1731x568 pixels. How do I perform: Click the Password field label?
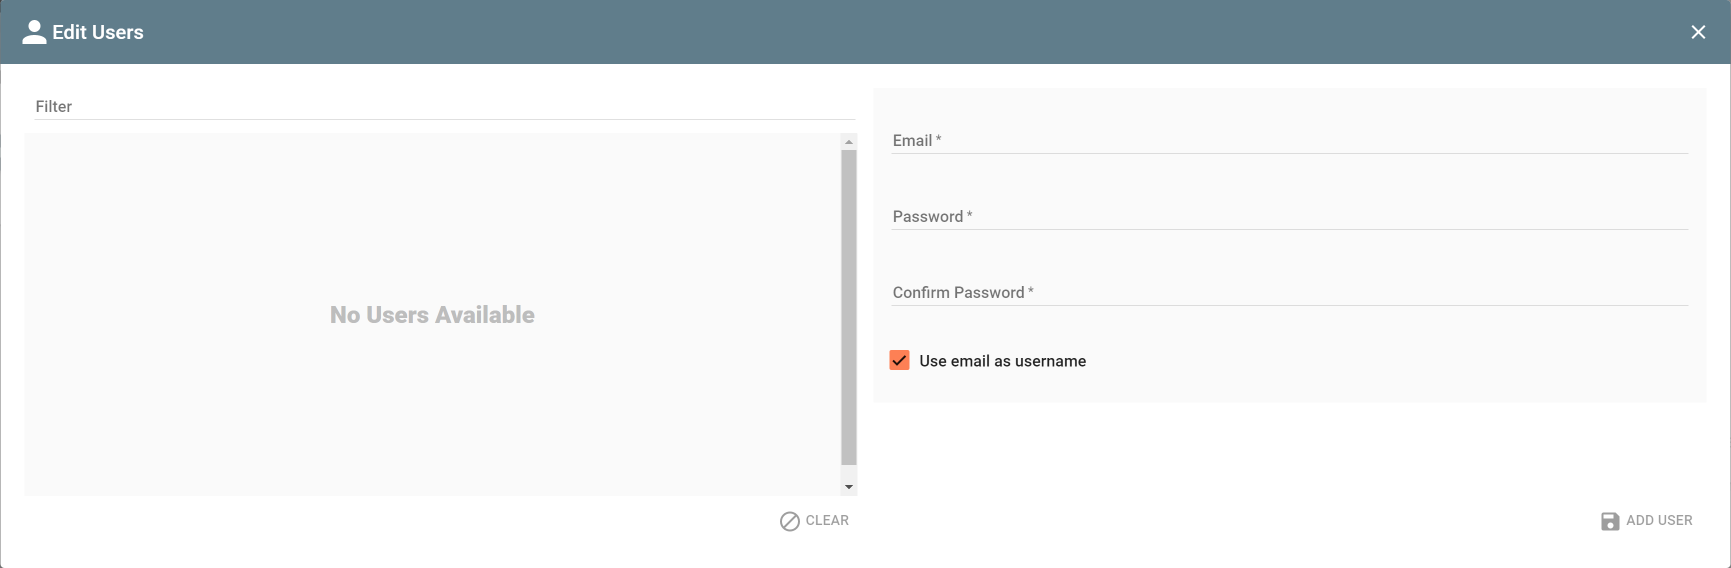[x=927, y=216]
